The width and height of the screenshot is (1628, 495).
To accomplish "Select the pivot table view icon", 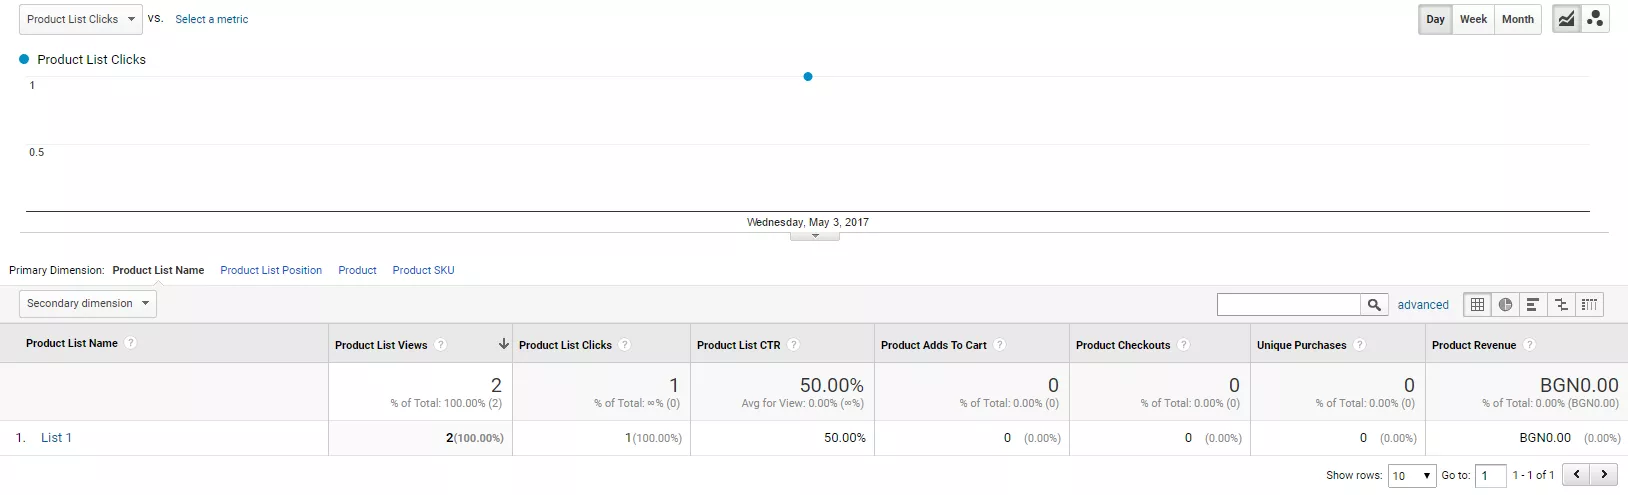I will click(1589, 305).
